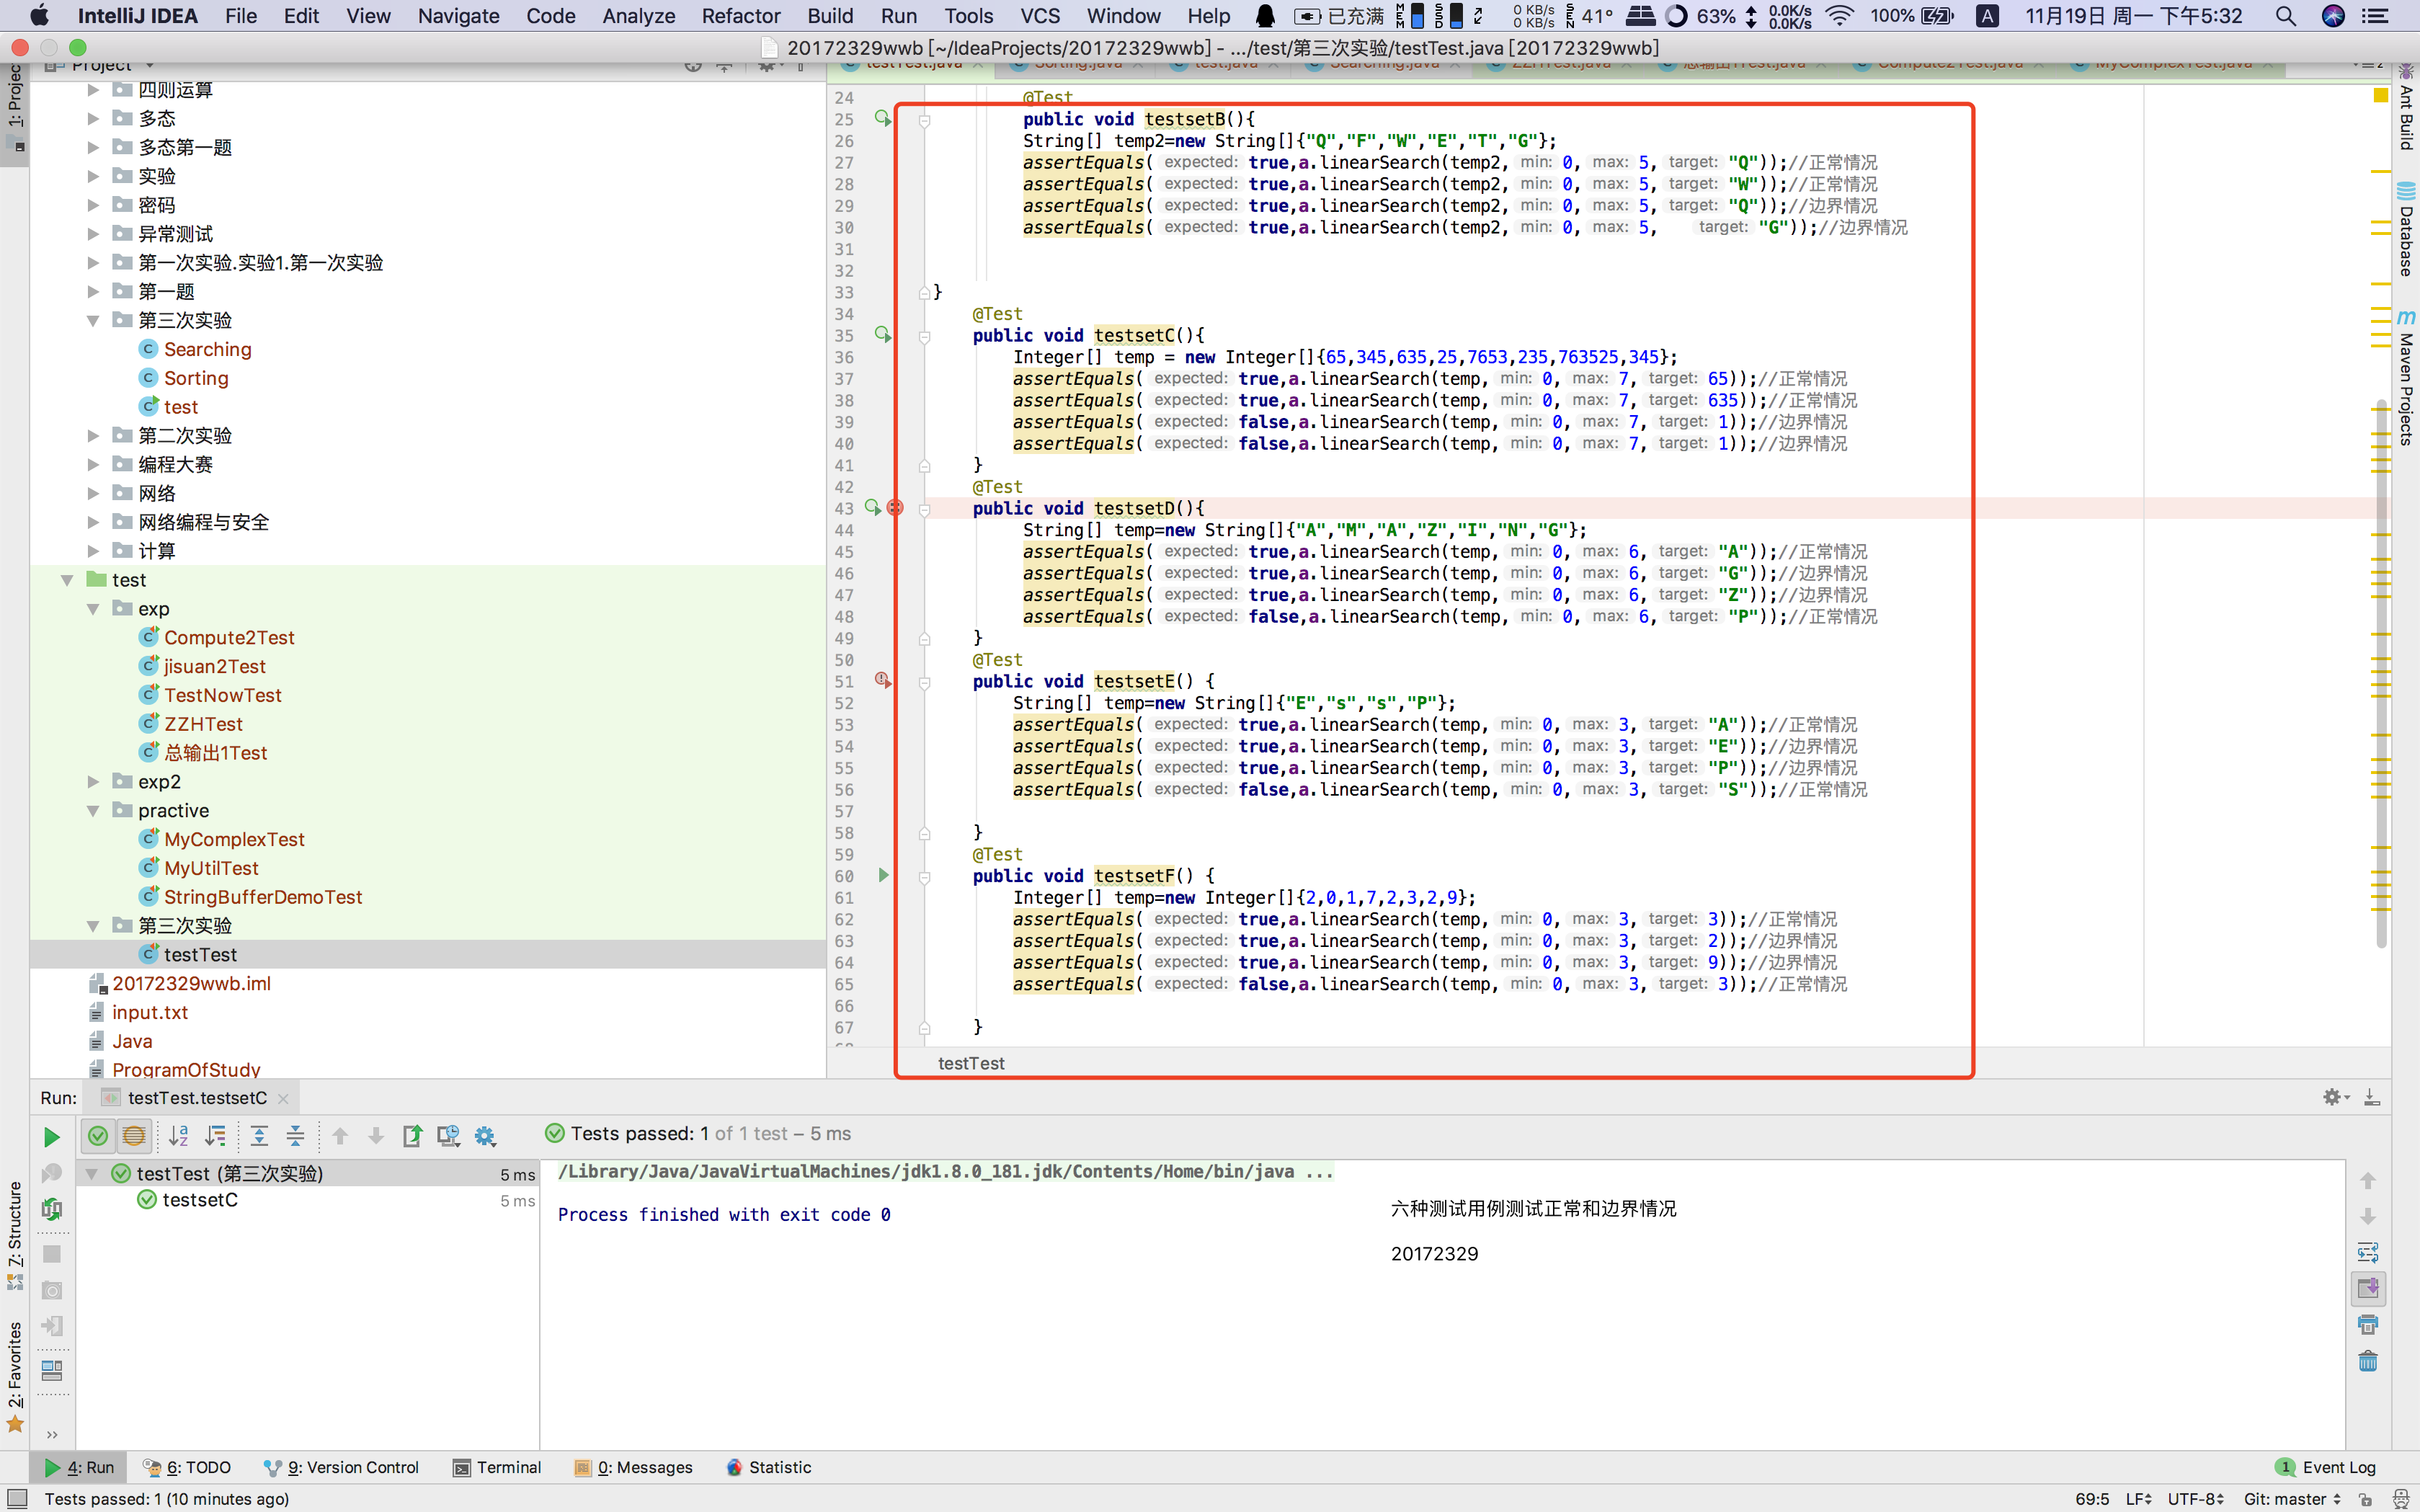
Task: Open the 9: Version Control tab
Action: coord(342,1467)
